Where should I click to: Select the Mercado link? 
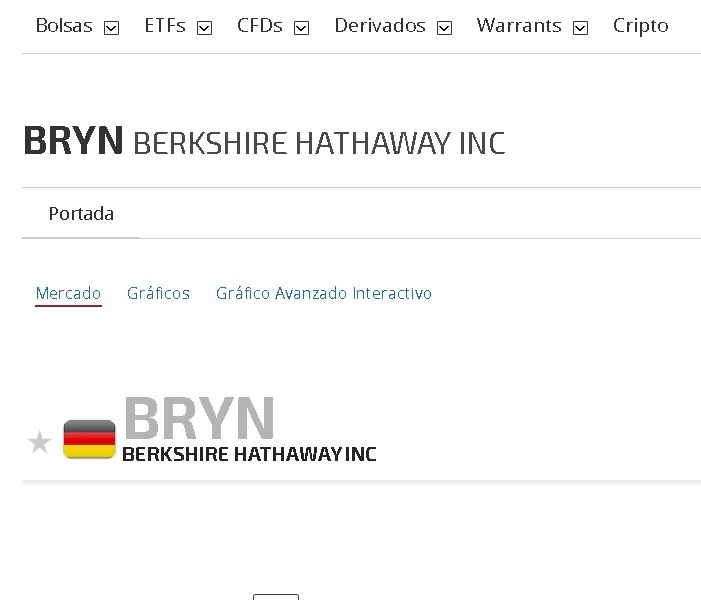(68, 293)
